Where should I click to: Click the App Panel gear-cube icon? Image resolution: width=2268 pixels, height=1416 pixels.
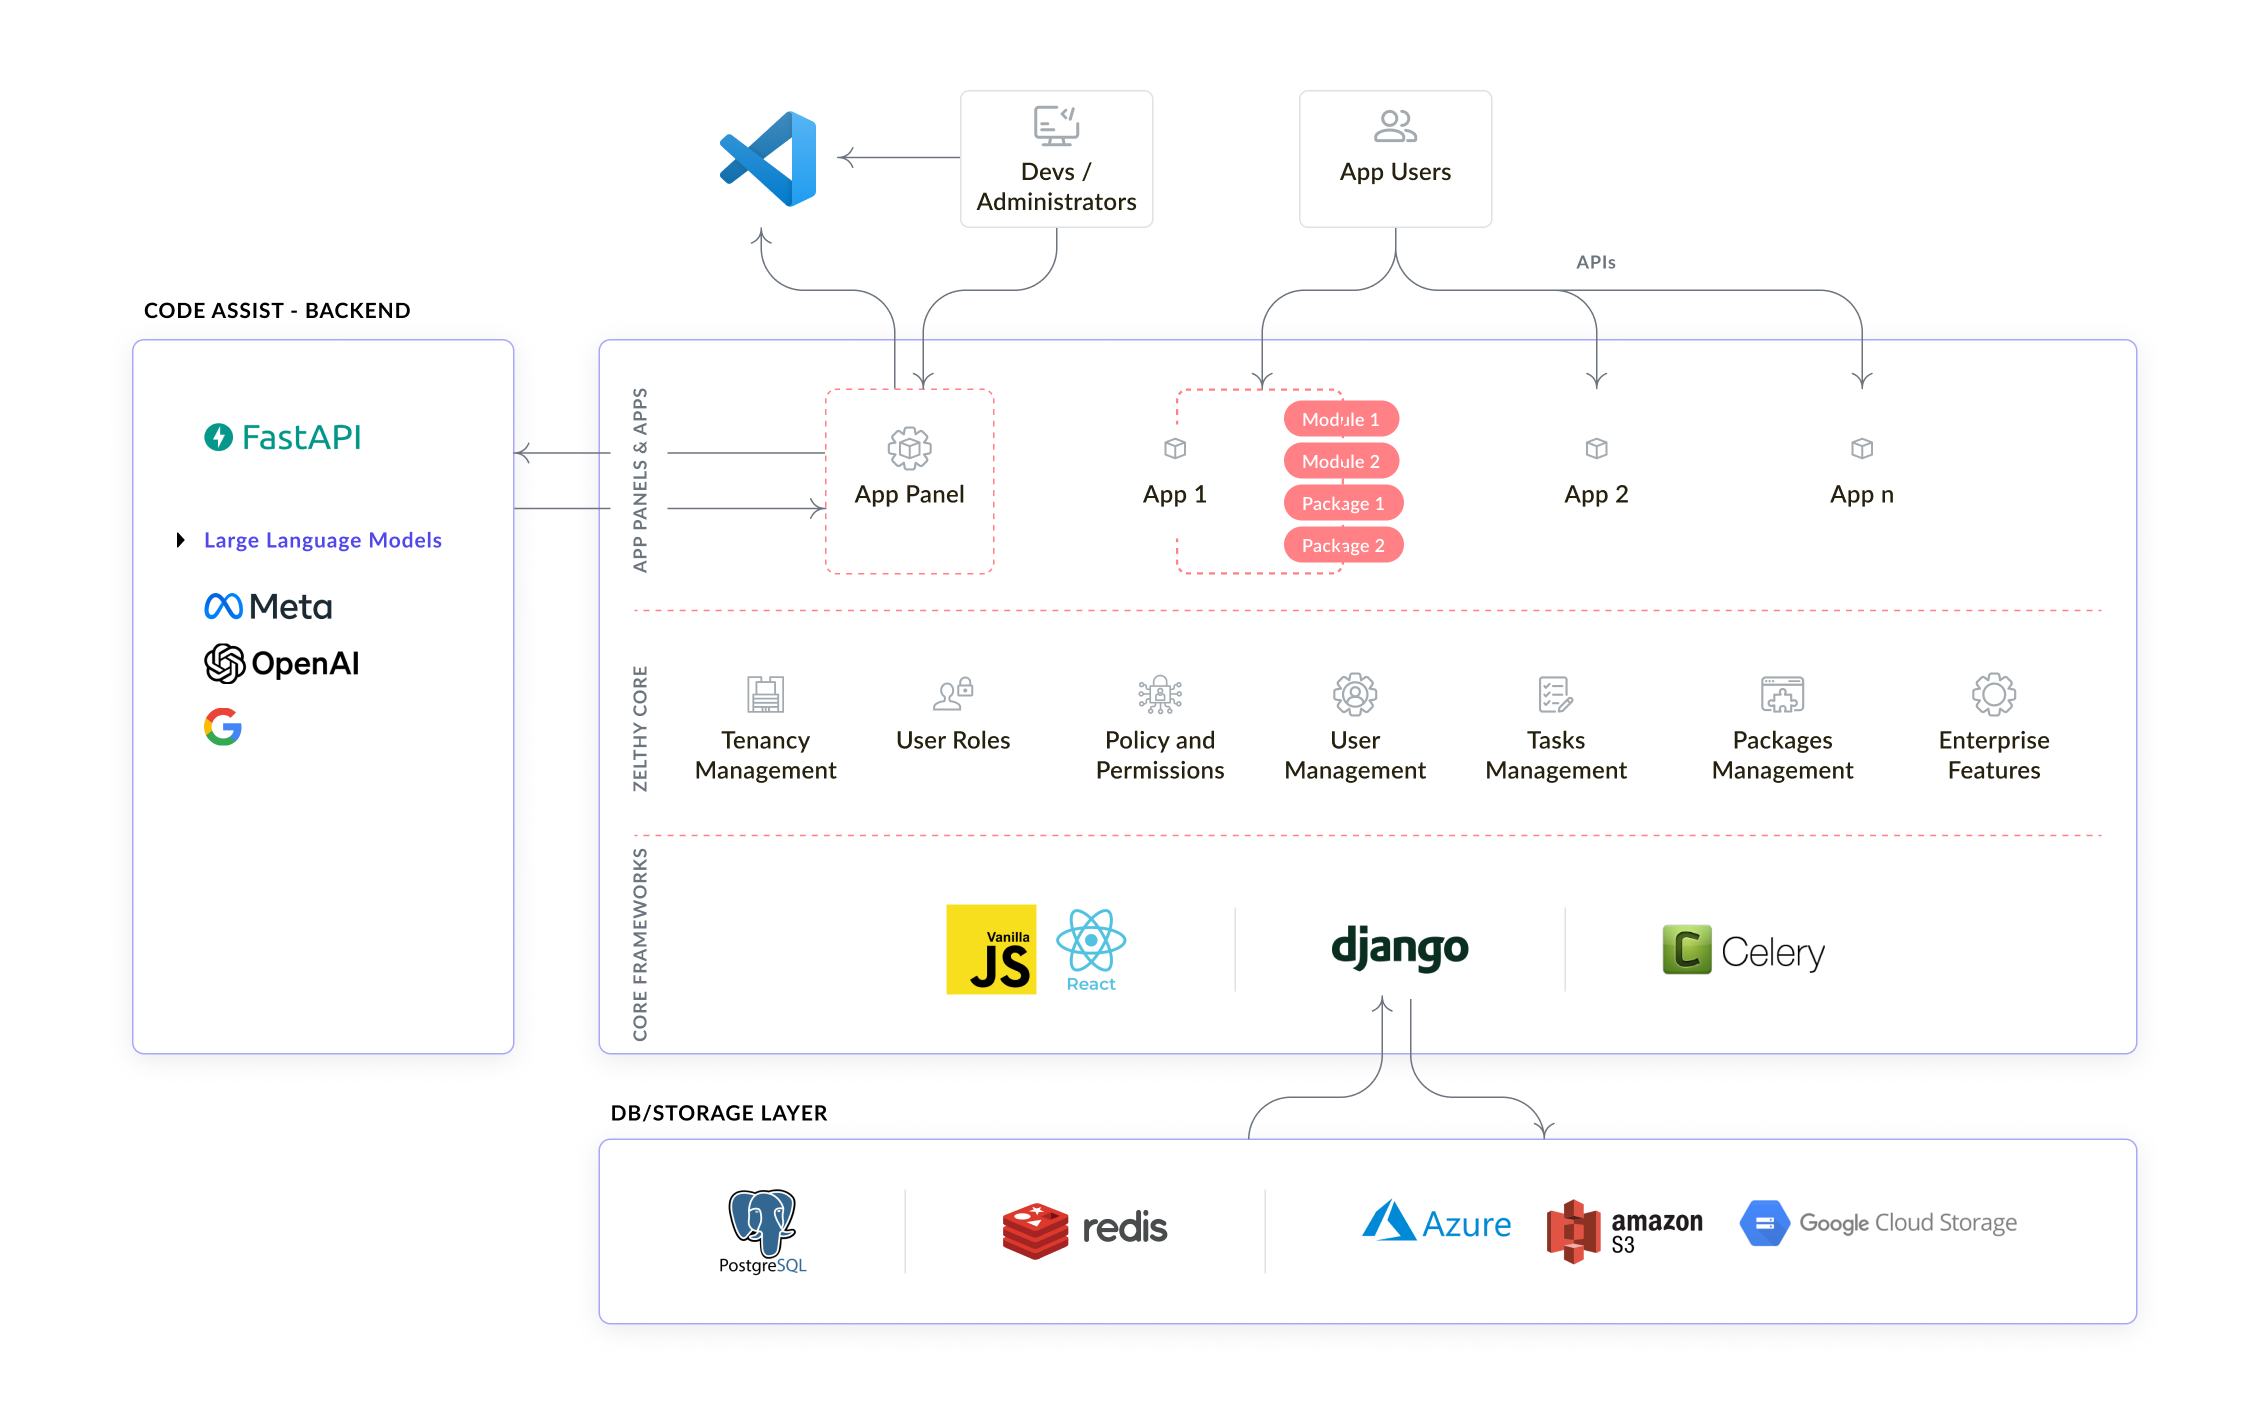tap(909, 448)
